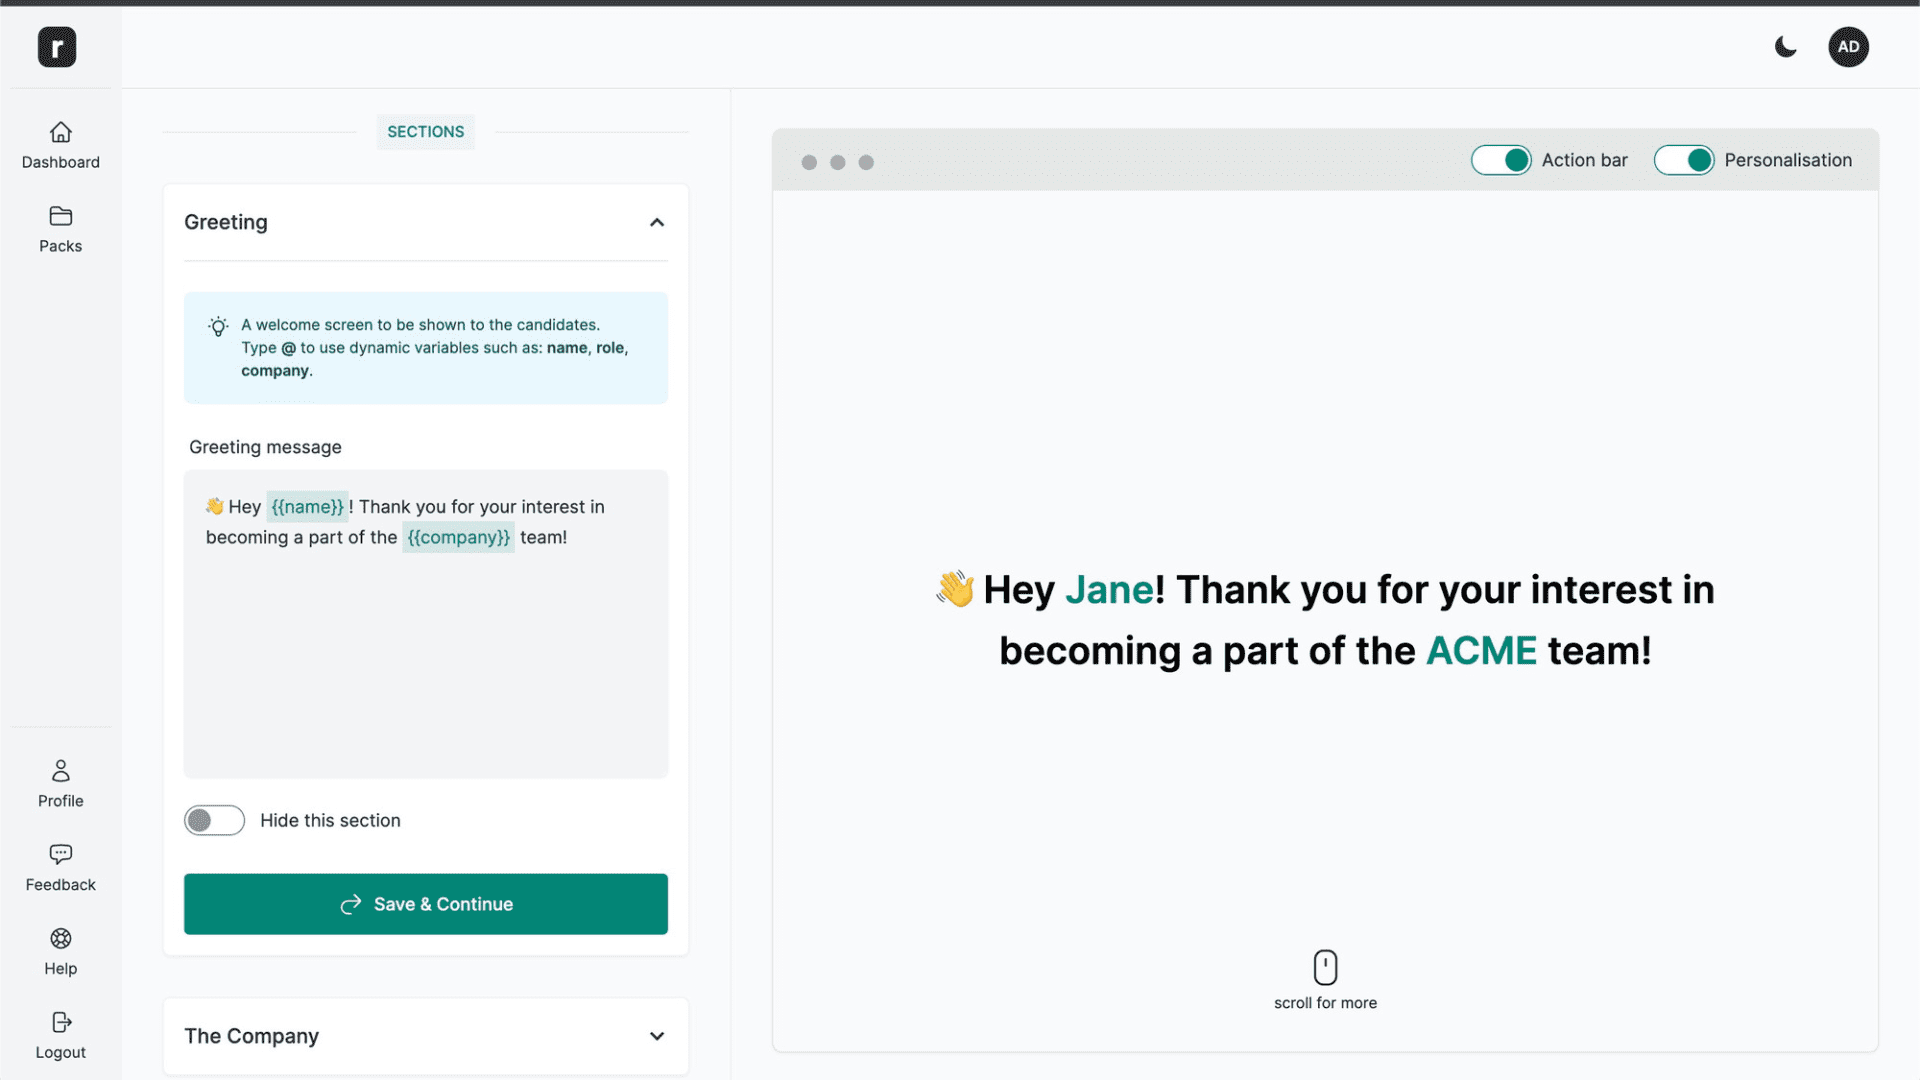Click the app logo icon top-left
Image resolution: width=1920 pixels, height=1080 pixels.
(57, 47)
